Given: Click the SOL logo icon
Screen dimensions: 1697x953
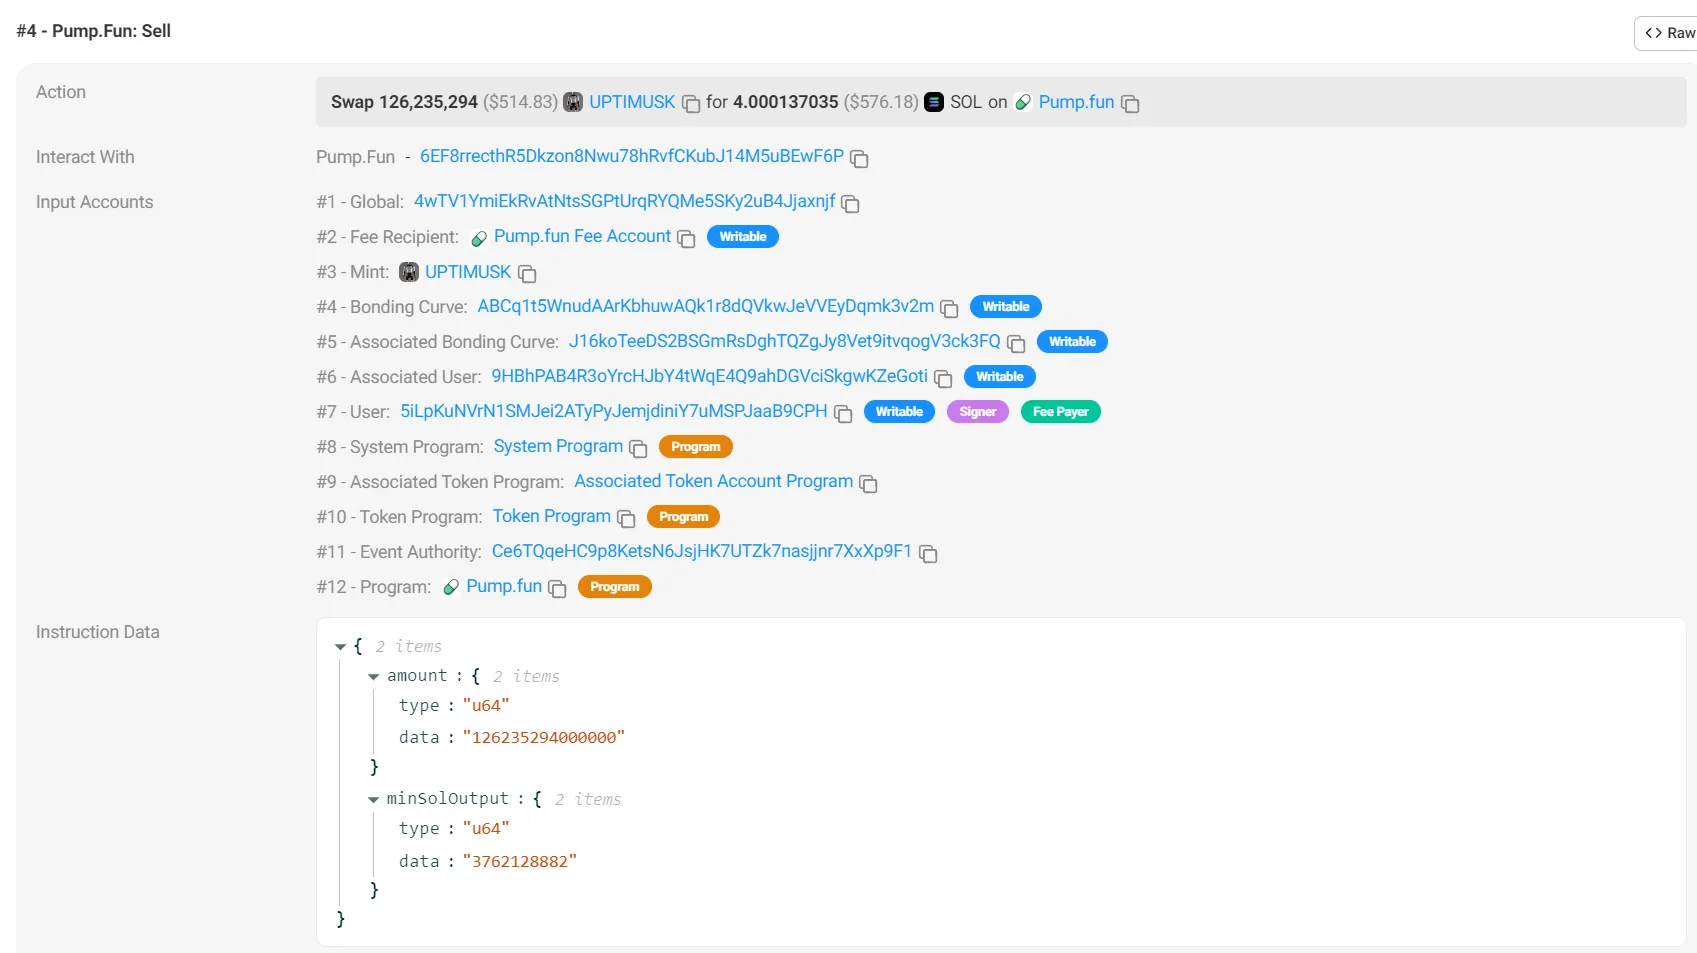Looking at the screenshot, I should 934,102.
